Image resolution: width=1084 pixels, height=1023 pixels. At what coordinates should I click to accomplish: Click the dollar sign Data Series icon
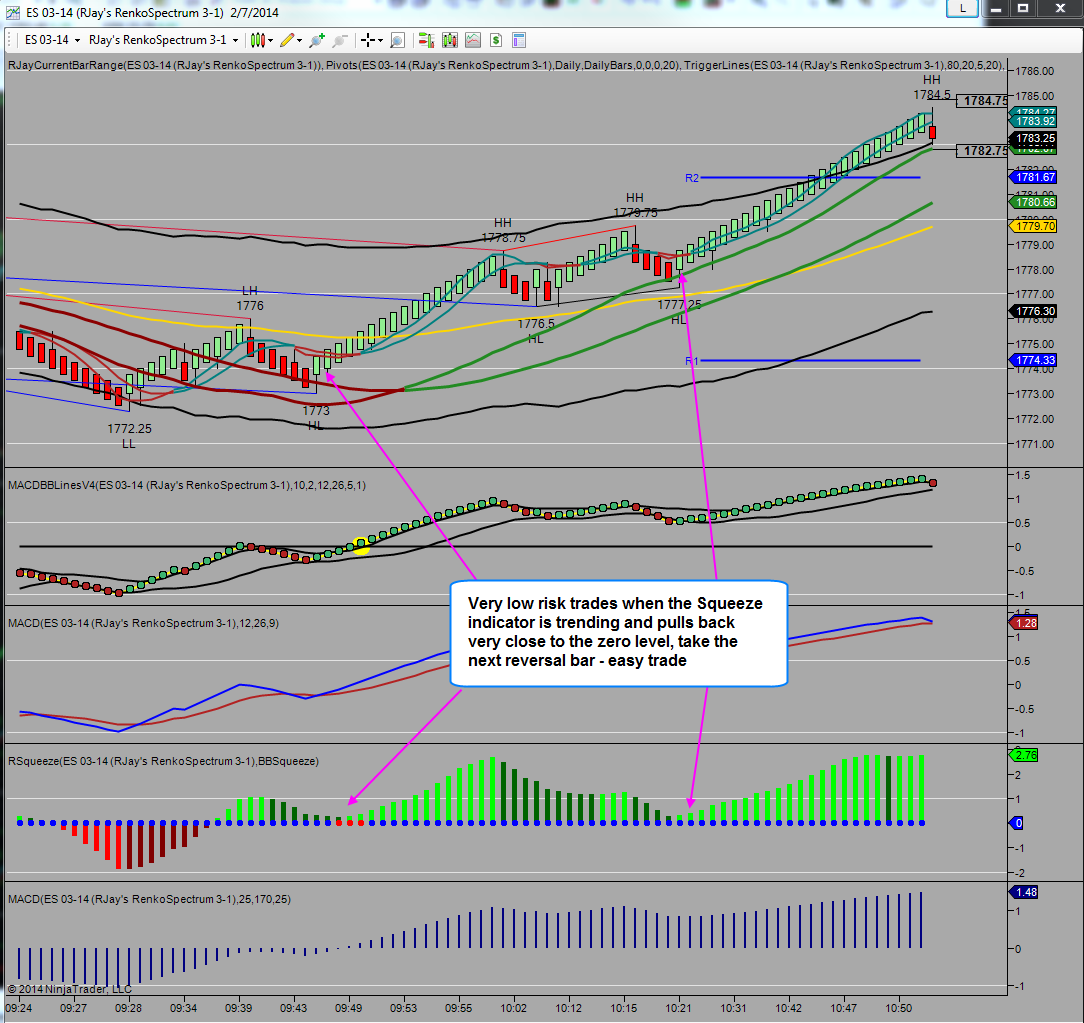pos(495,40)
